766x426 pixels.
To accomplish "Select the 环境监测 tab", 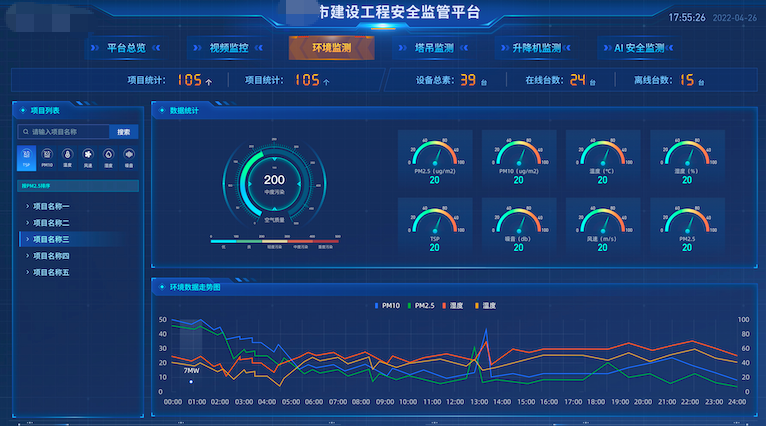I will (x=332, y=48).
